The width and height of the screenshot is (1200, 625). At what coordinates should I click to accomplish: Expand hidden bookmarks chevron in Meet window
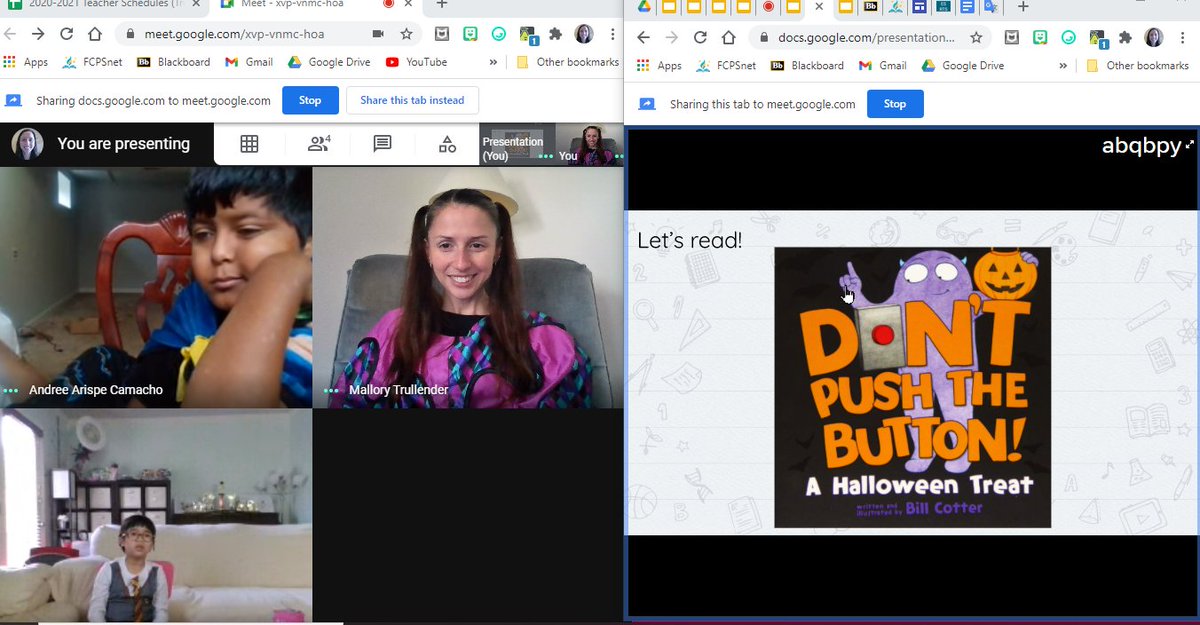pos(492,62)
